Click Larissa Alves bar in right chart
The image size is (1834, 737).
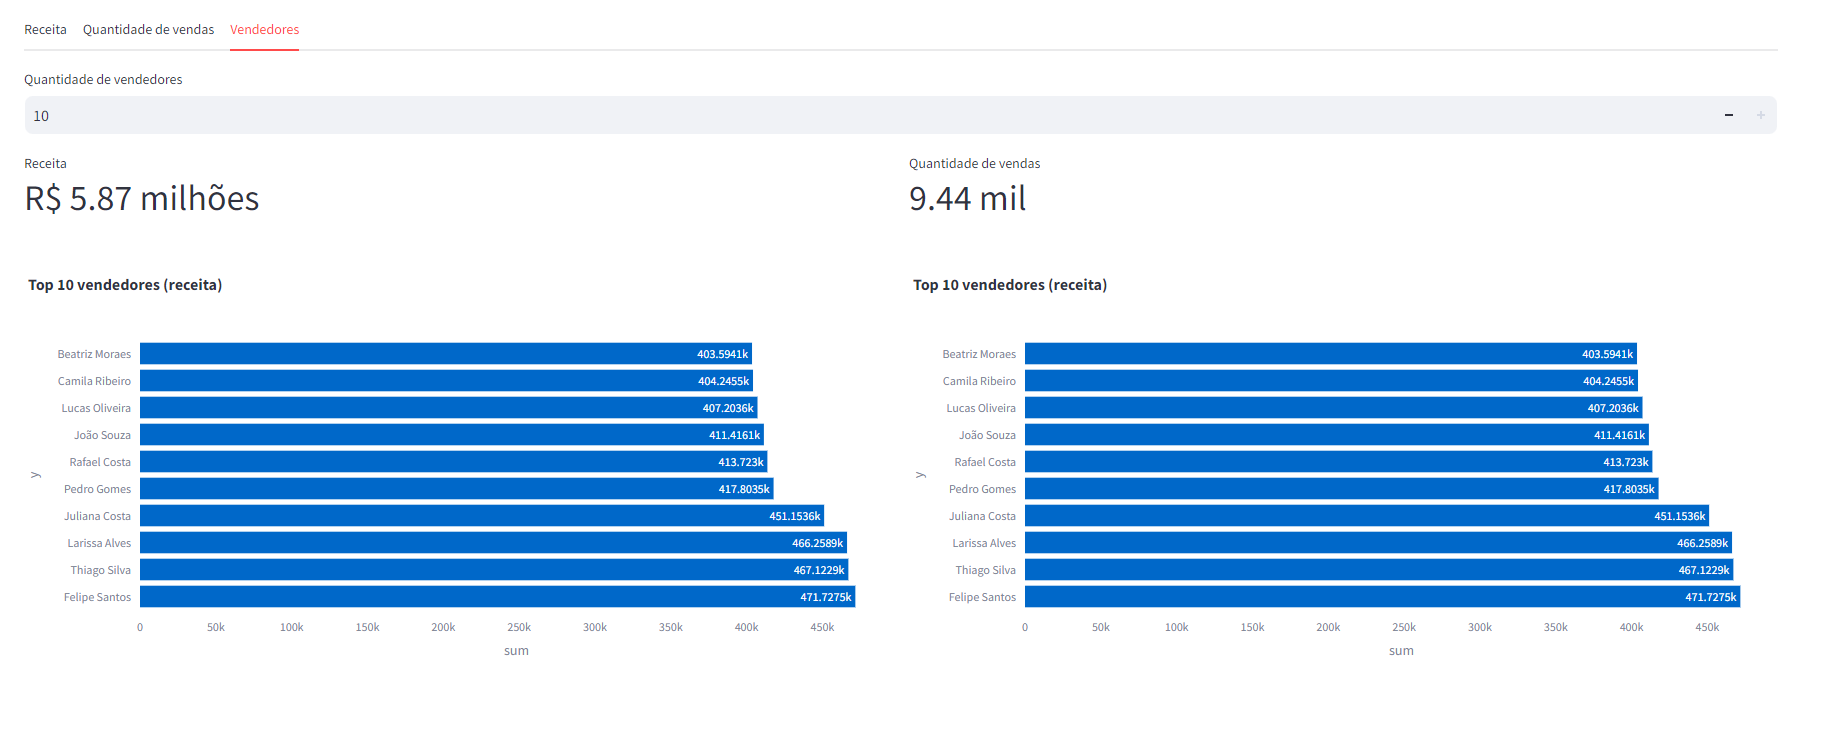pyautogui.click(x=1378, y=543)
